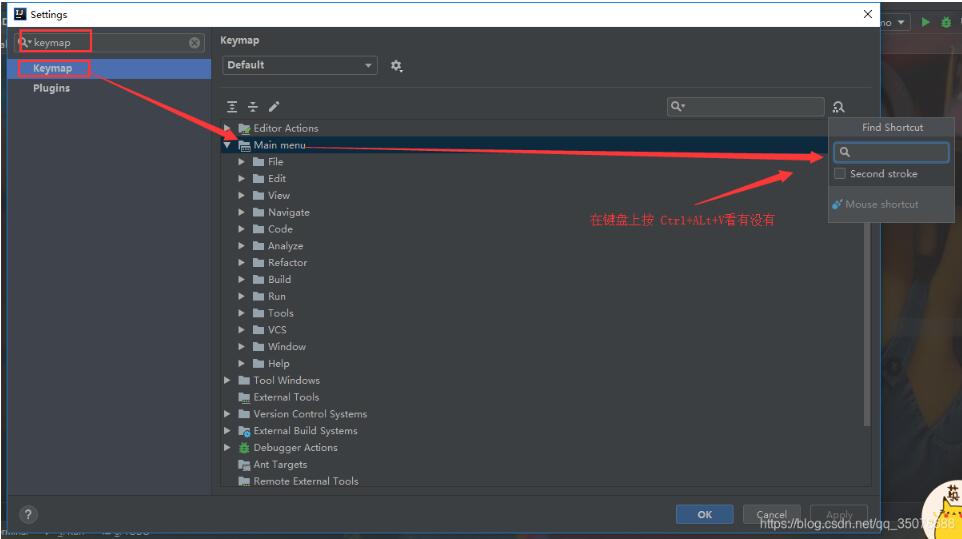
Task: Click the pencil edit shortcut icon
Action: pos(274,107)
